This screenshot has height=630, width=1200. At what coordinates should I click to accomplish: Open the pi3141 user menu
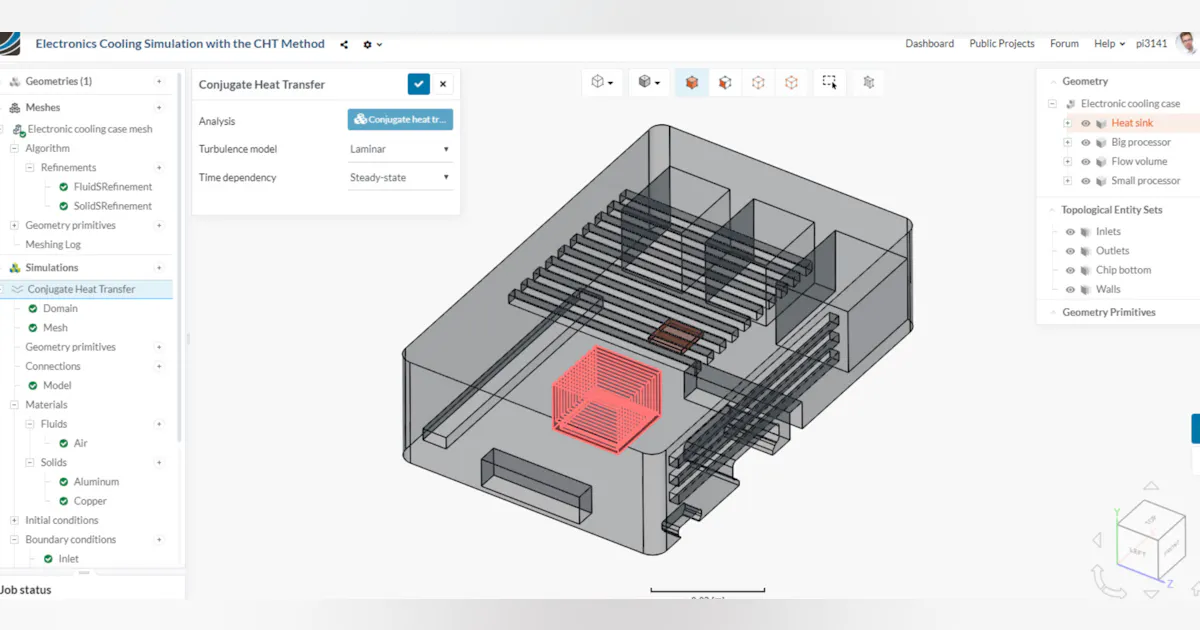pos(1150,44)
